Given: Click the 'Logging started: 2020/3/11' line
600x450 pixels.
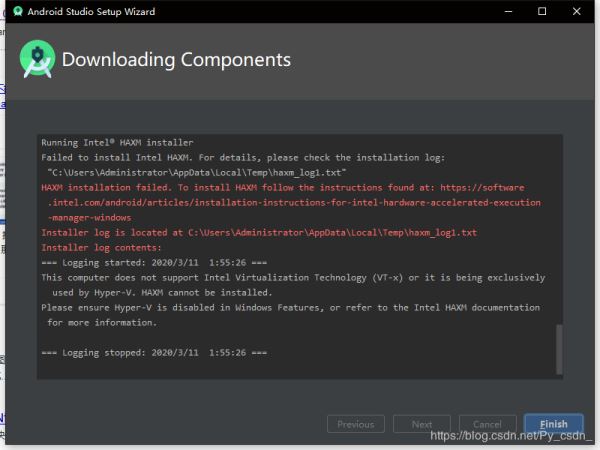Looking at the screenshot, I should tap(154, 262).
